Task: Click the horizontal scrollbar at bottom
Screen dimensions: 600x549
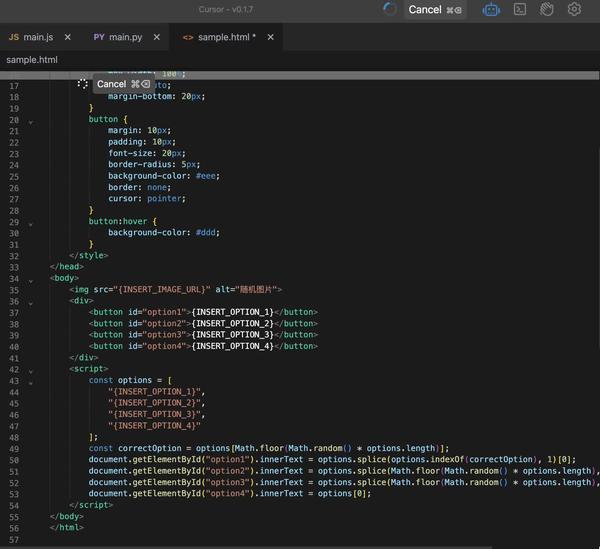Action: [246, 547]
